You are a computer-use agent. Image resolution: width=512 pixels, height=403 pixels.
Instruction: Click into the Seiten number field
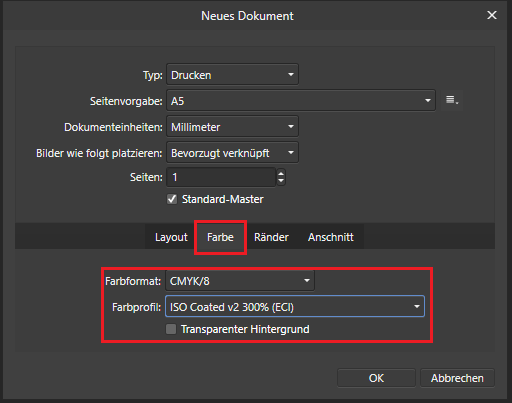[x=221, y=177]
